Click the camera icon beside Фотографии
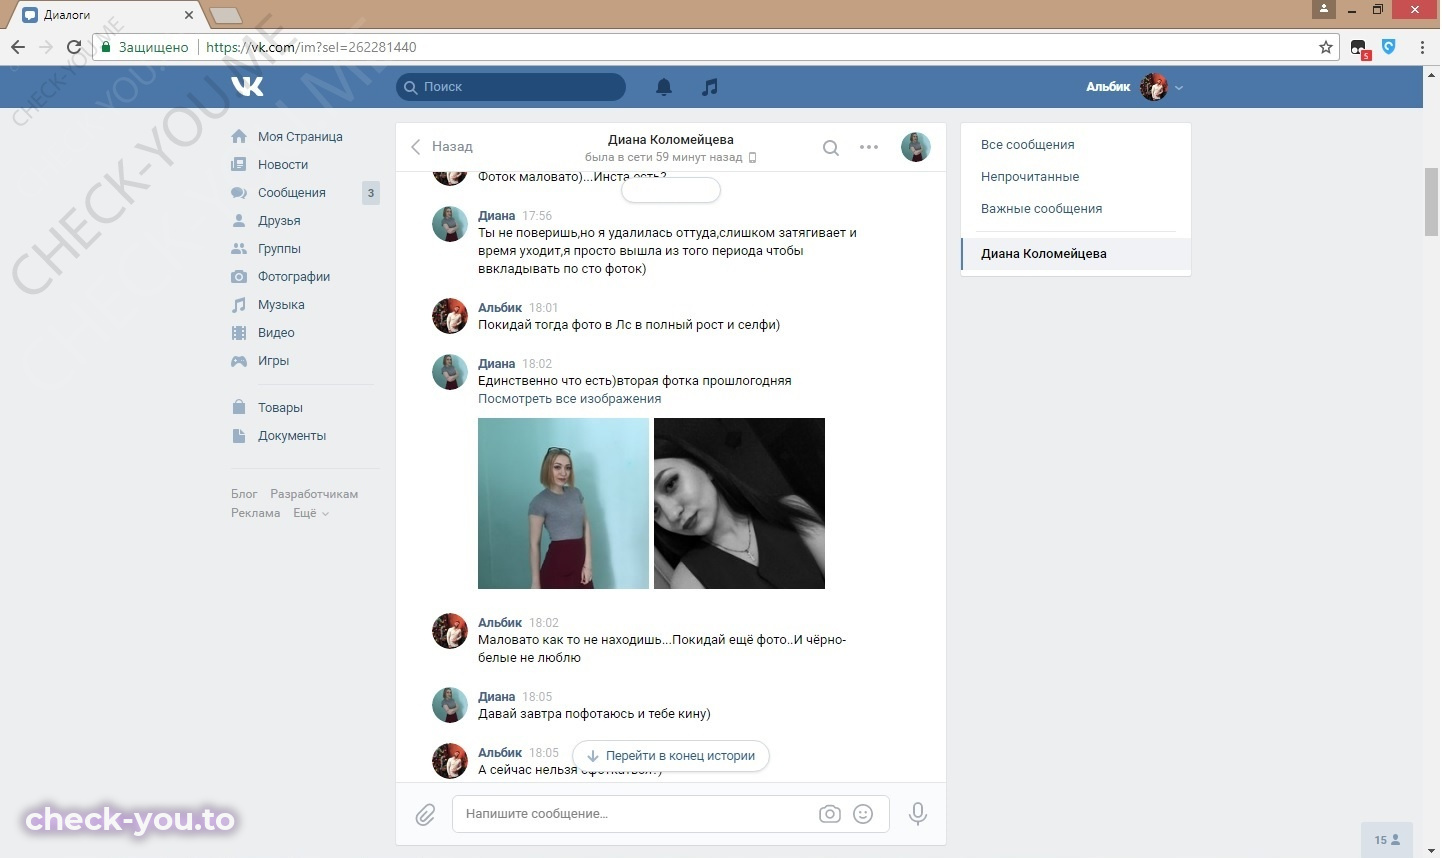 pos(239,277)
